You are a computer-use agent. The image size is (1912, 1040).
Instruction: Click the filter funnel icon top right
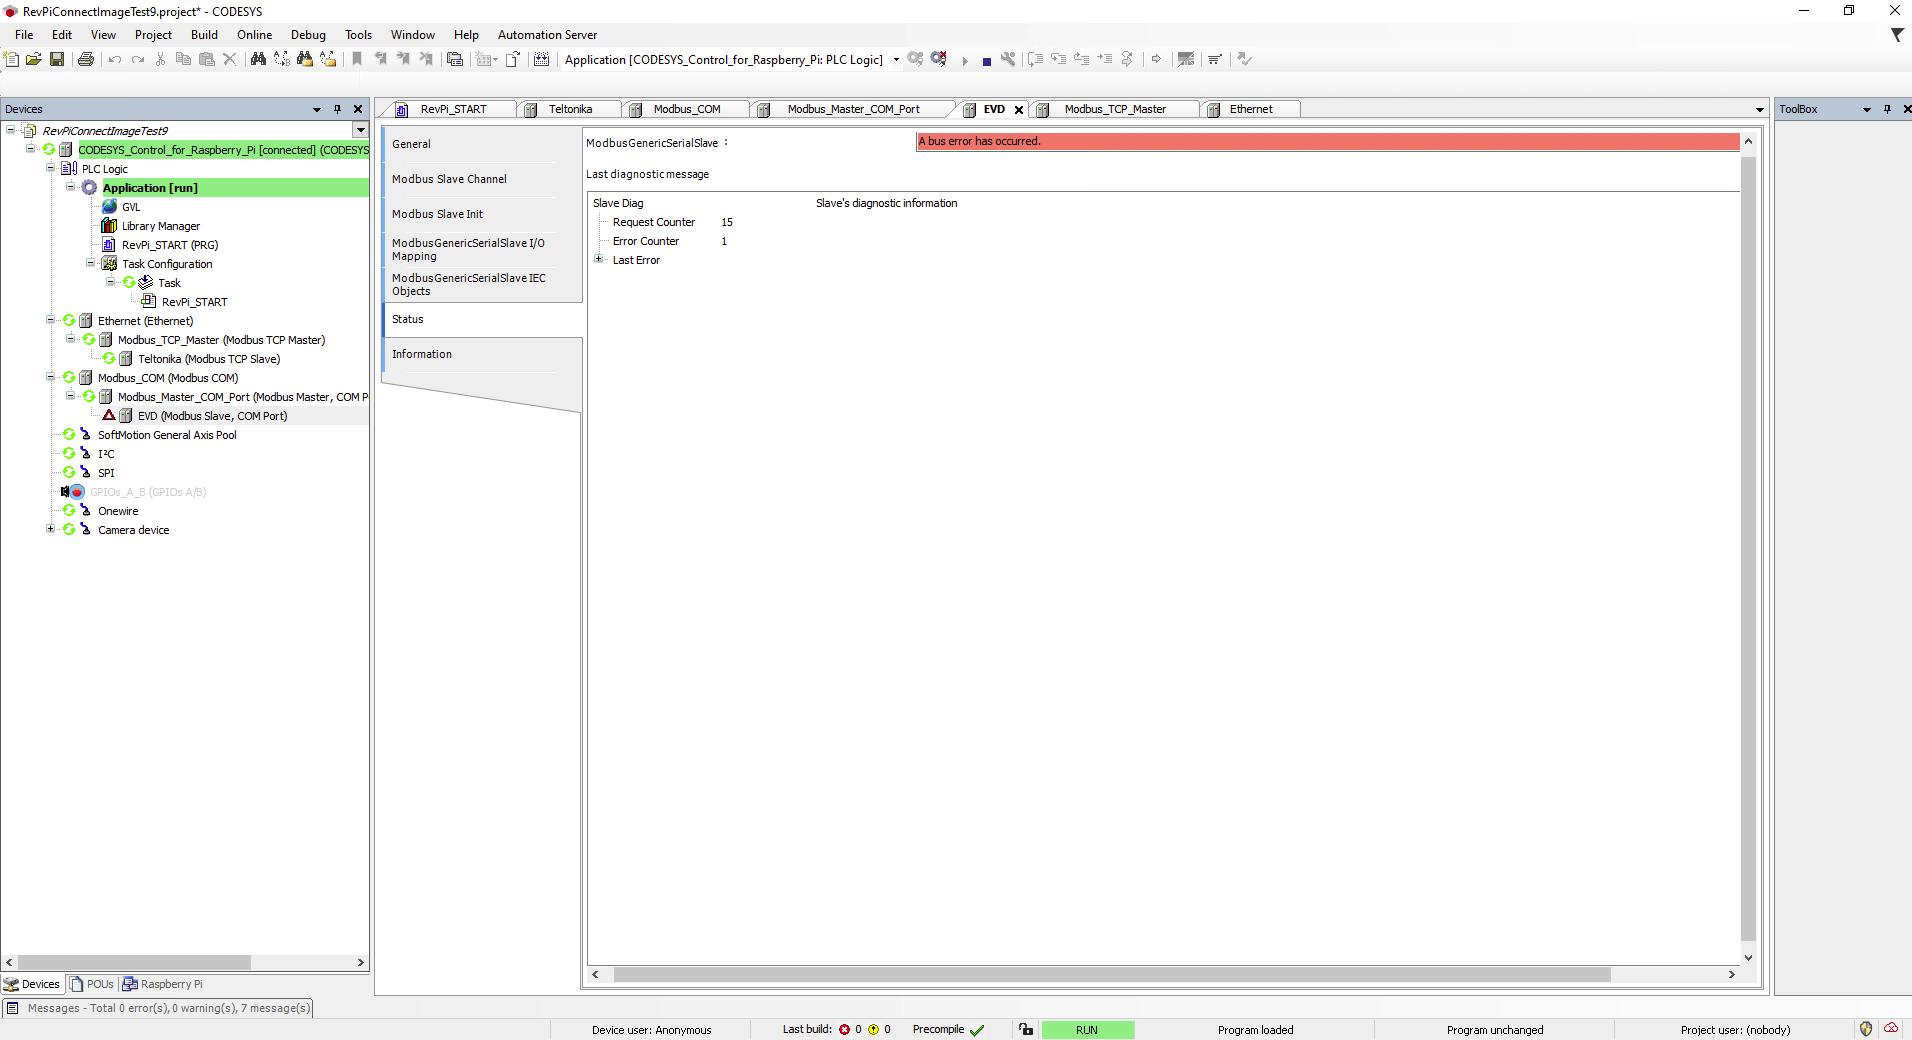[x=1897, y=35]
